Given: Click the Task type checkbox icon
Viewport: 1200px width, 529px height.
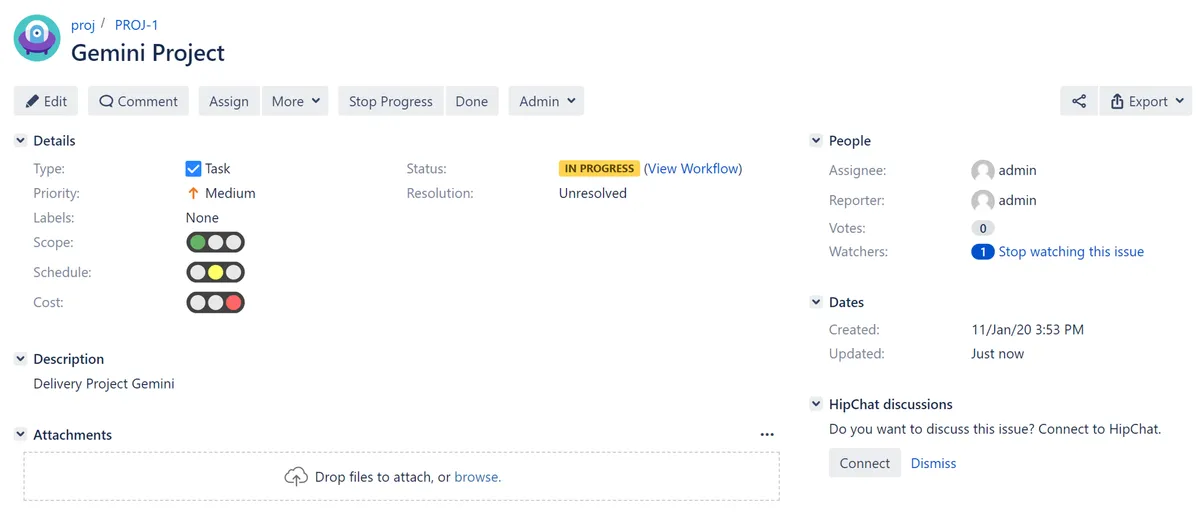Looking at the screenshot, I should click(194, 169).
